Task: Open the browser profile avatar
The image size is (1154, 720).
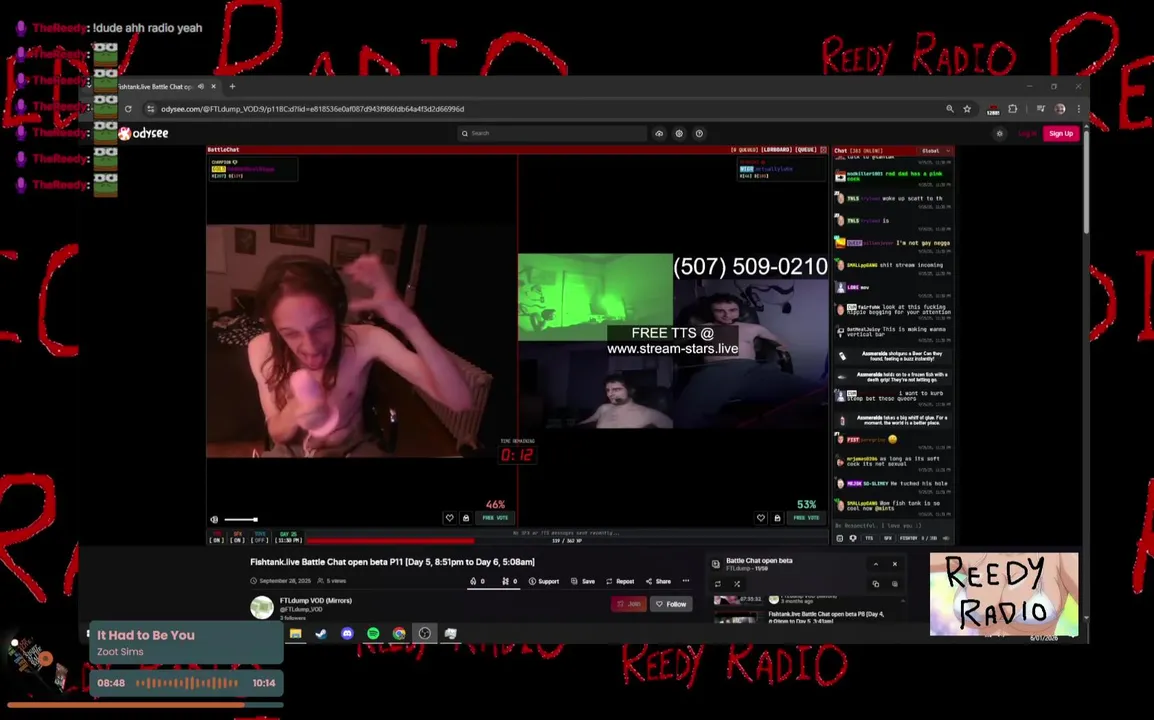Action: pyautogui.click(x=1060, y=109)
